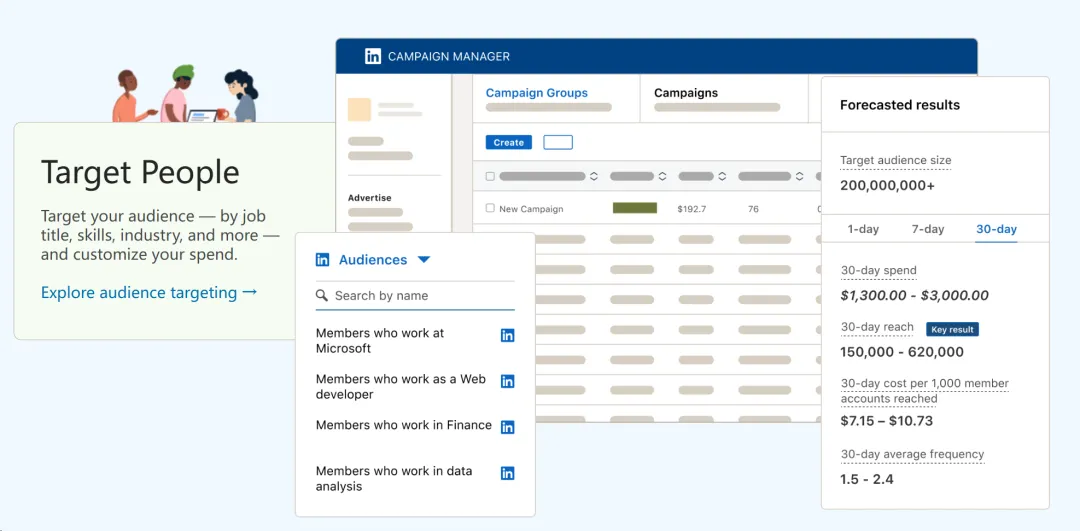Sort by the second column's sort arrows
This screenshot has width=1080, height=531.
click(x=662, y=176)
